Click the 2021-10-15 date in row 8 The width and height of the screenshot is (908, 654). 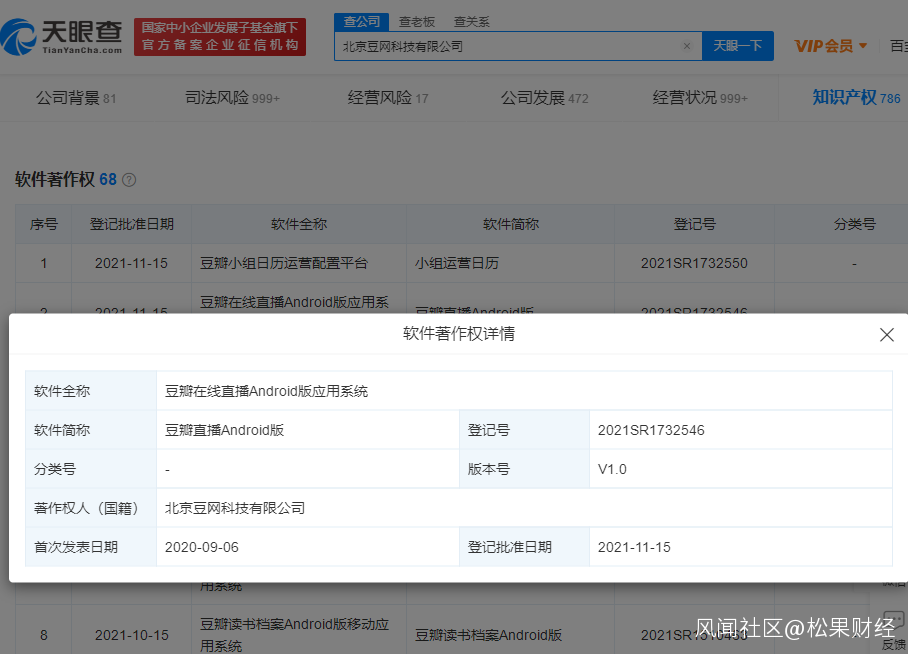pos(131,635)
